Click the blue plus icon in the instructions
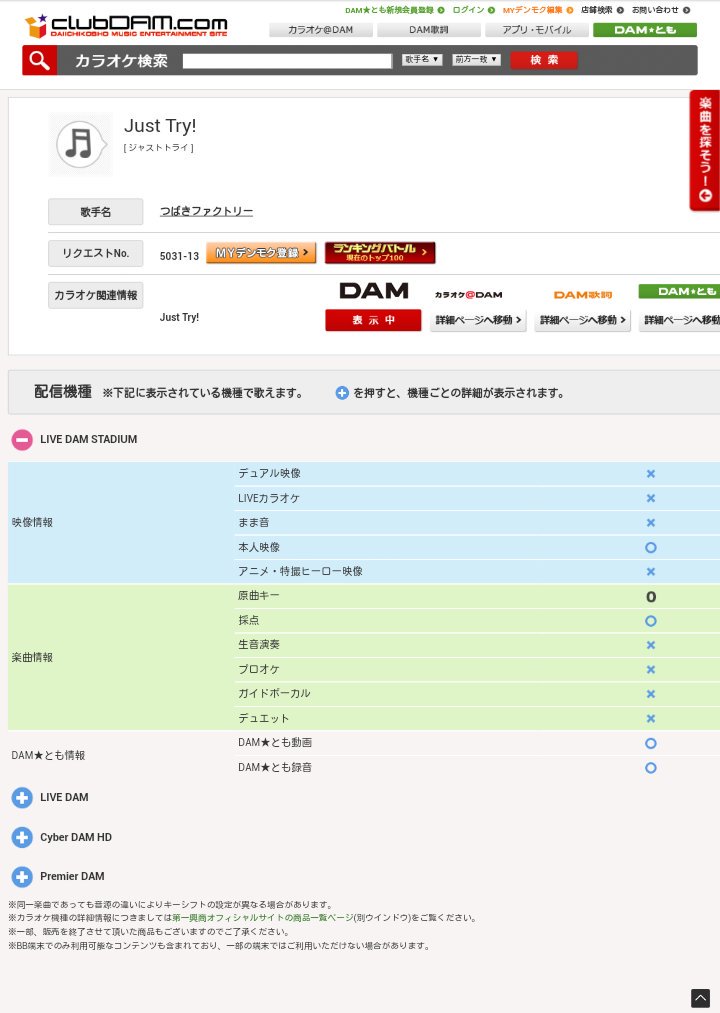Viewport: 720px width, 1013px height. point(342,393)
